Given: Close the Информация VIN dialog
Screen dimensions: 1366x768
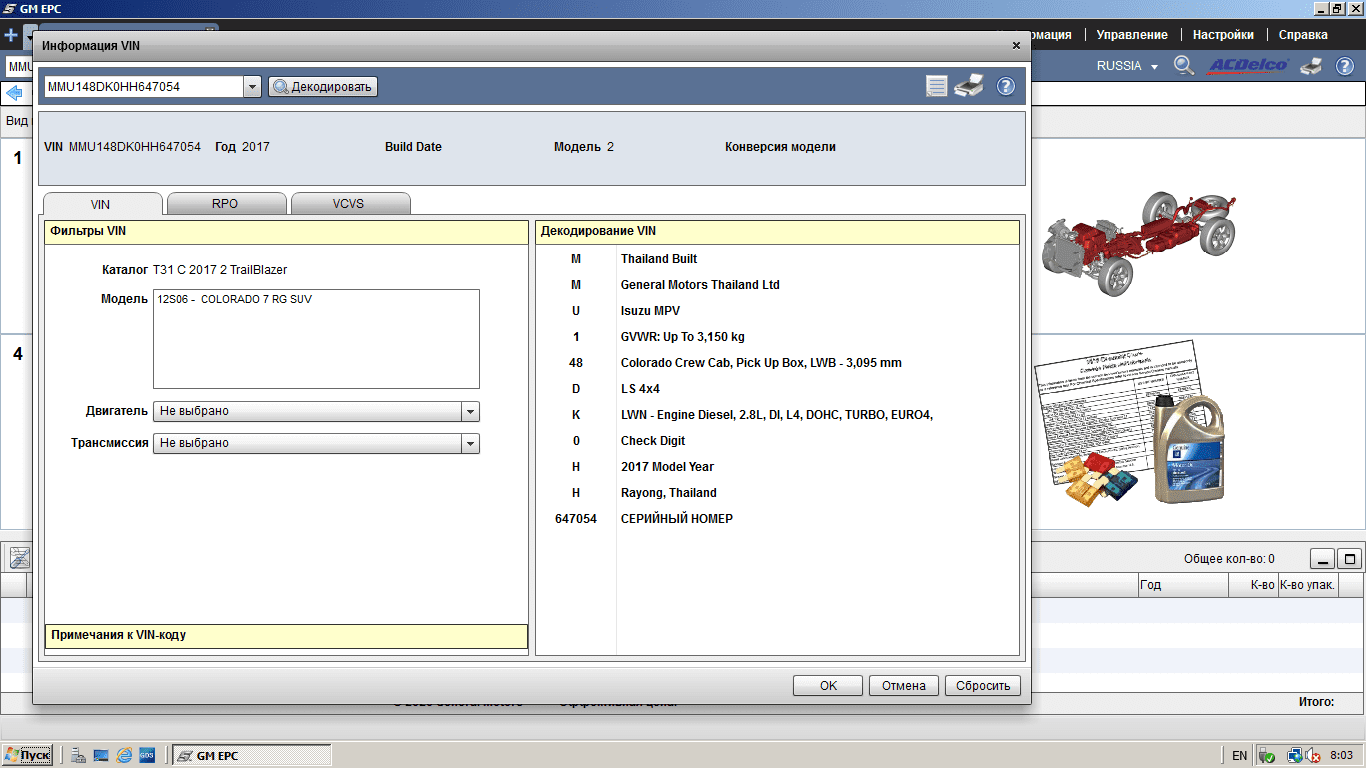Looking at the screenshot, I should (1016, 46).
